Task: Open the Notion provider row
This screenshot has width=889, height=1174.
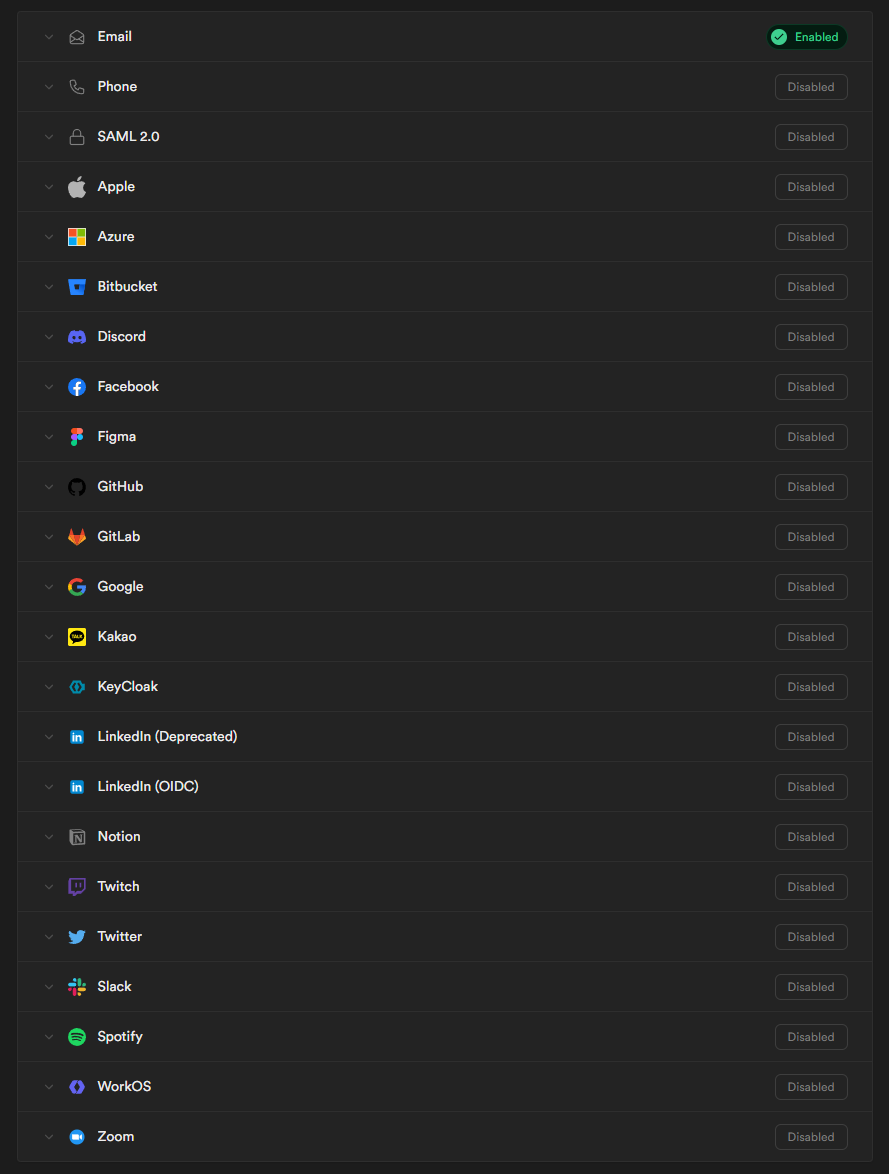Action: tap(119, 837)
